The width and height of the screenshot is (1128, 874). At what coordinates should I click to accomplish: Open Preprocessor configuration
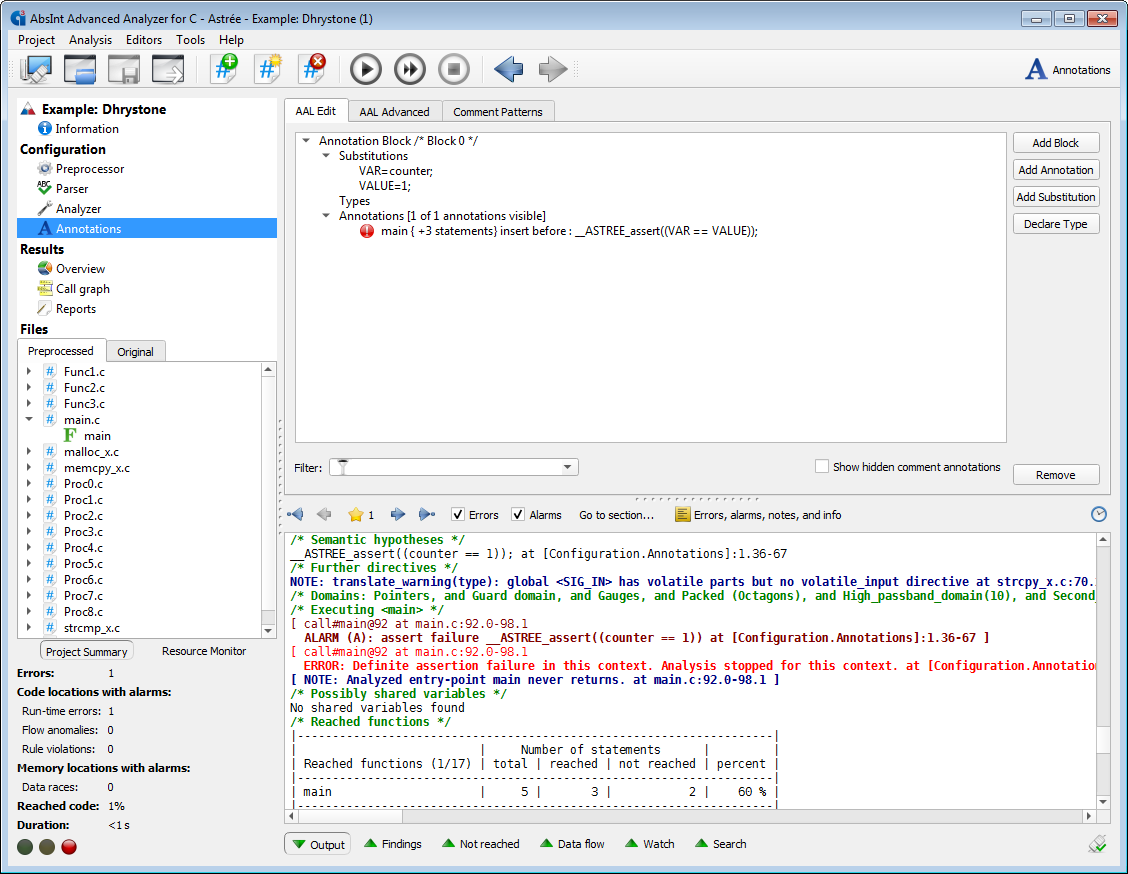click(90, 169)
